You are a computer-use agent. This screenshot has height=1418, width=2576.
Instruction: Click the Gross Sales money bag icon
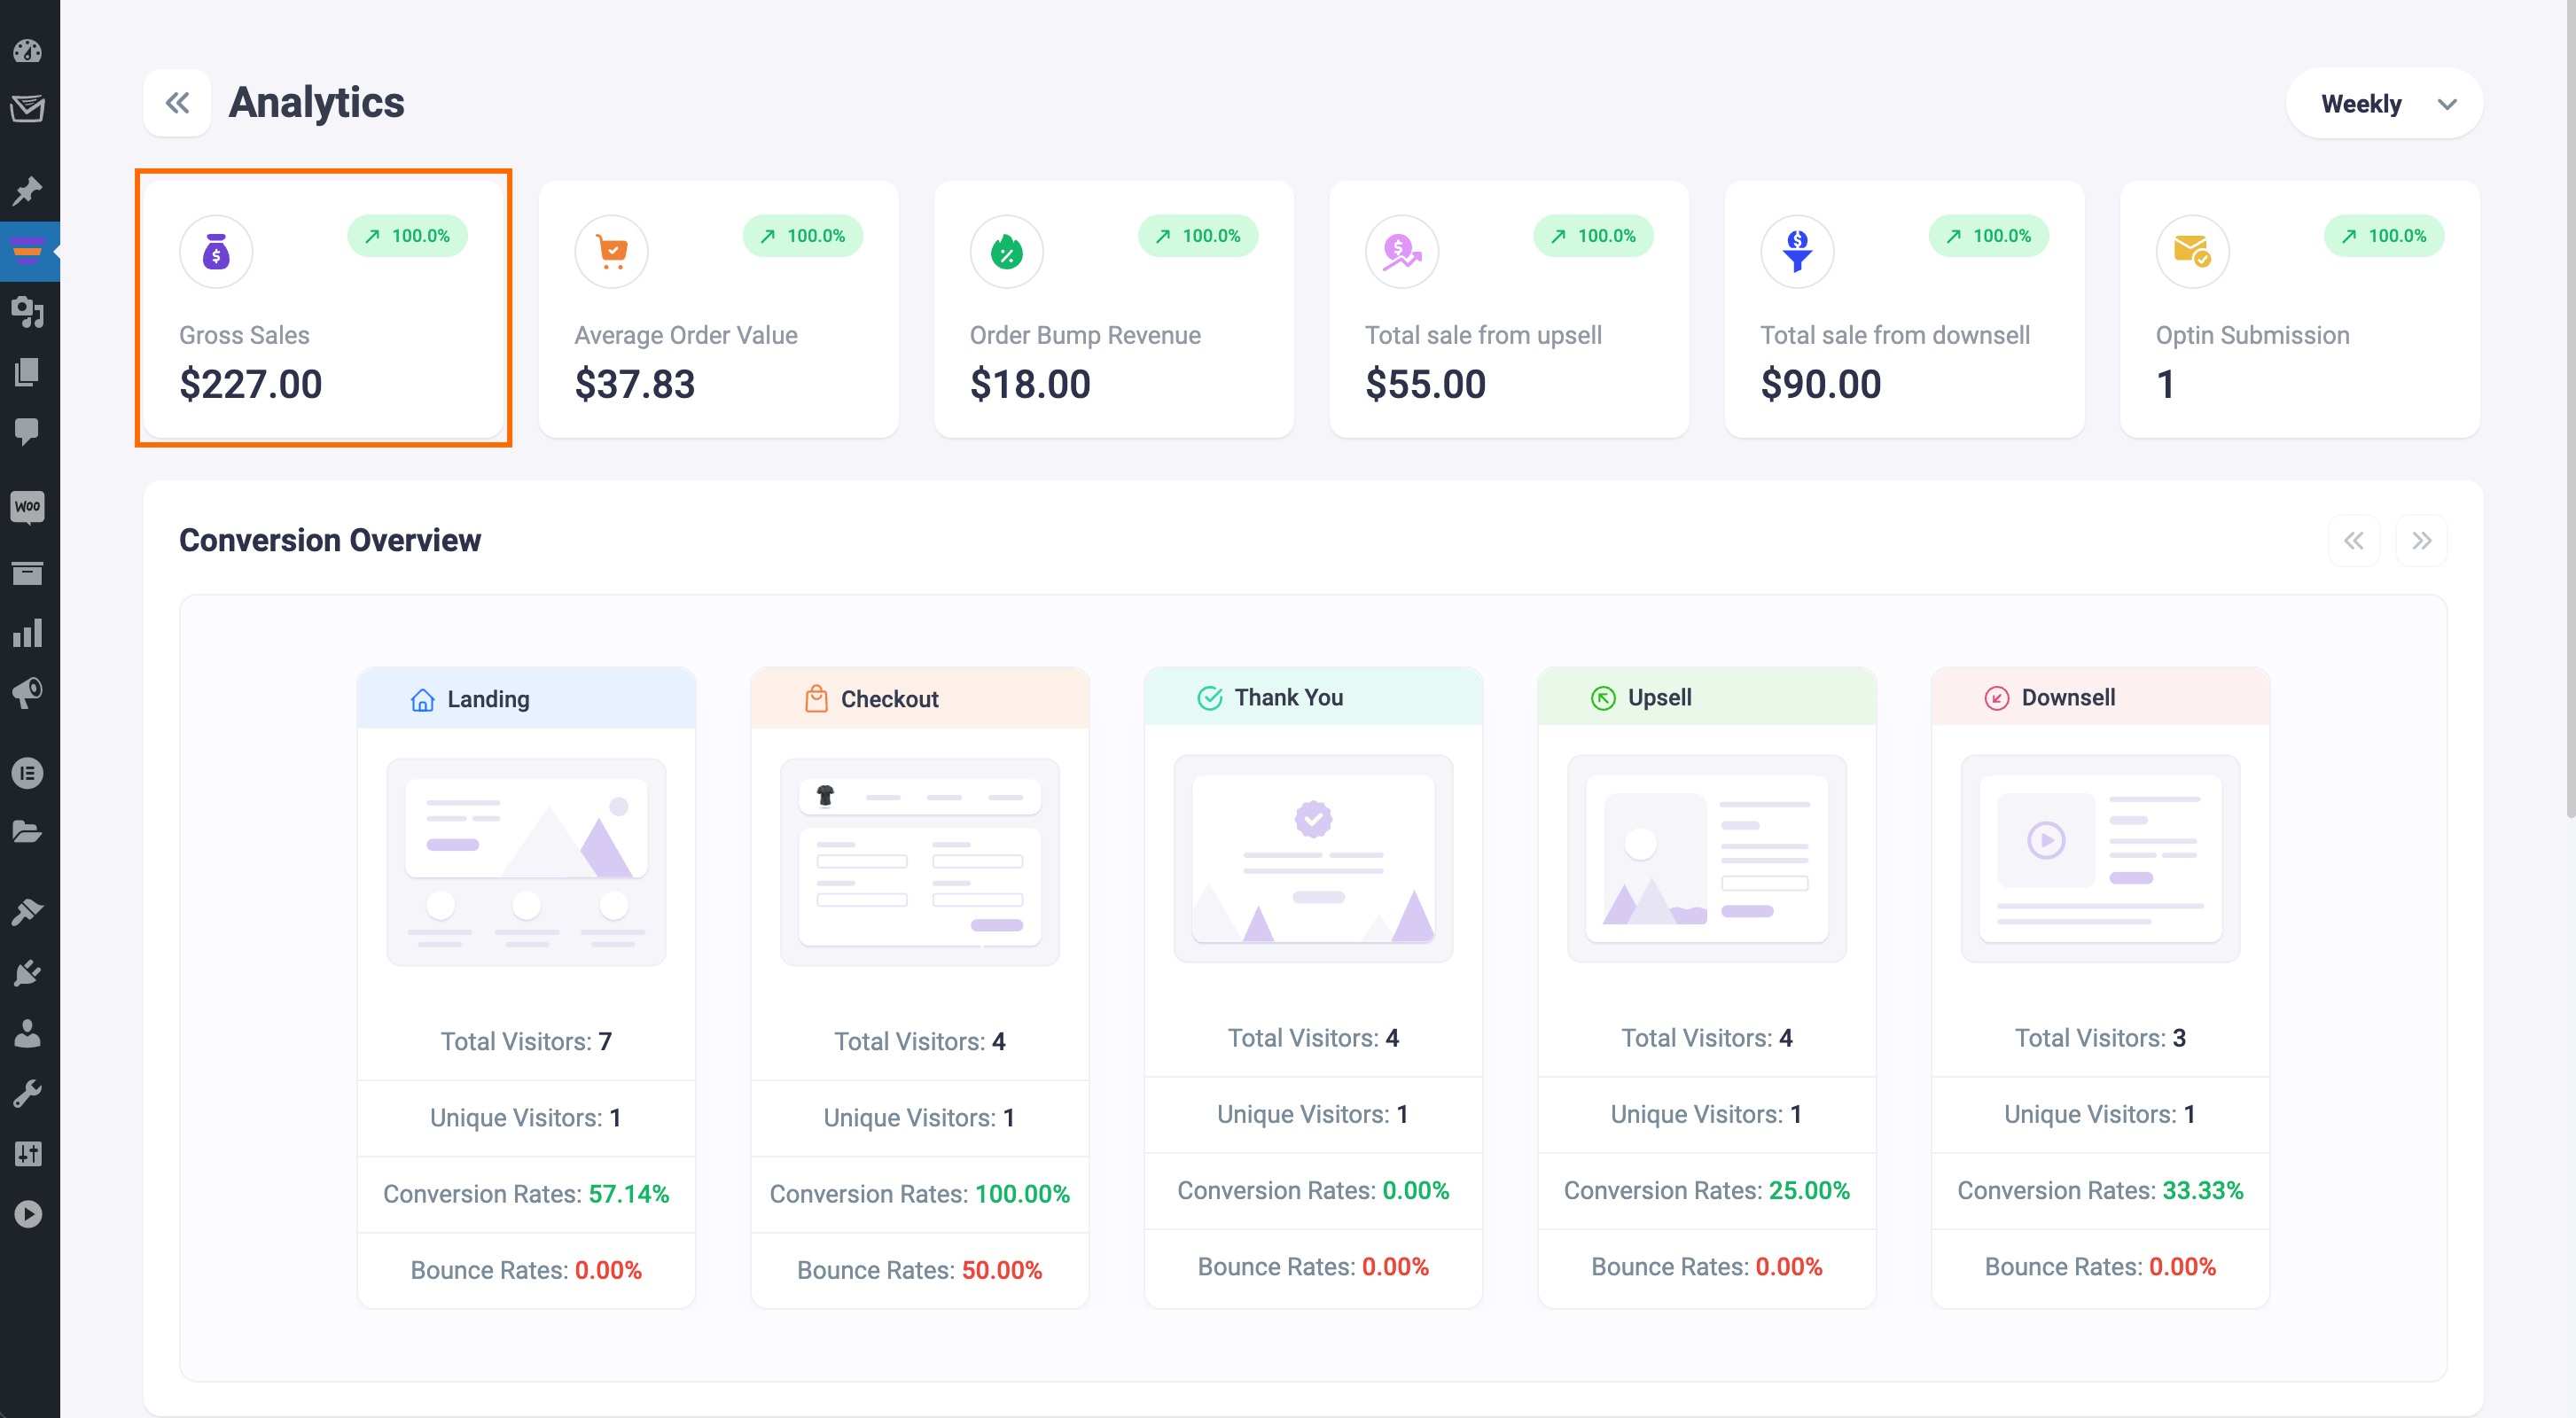point(216,252)
